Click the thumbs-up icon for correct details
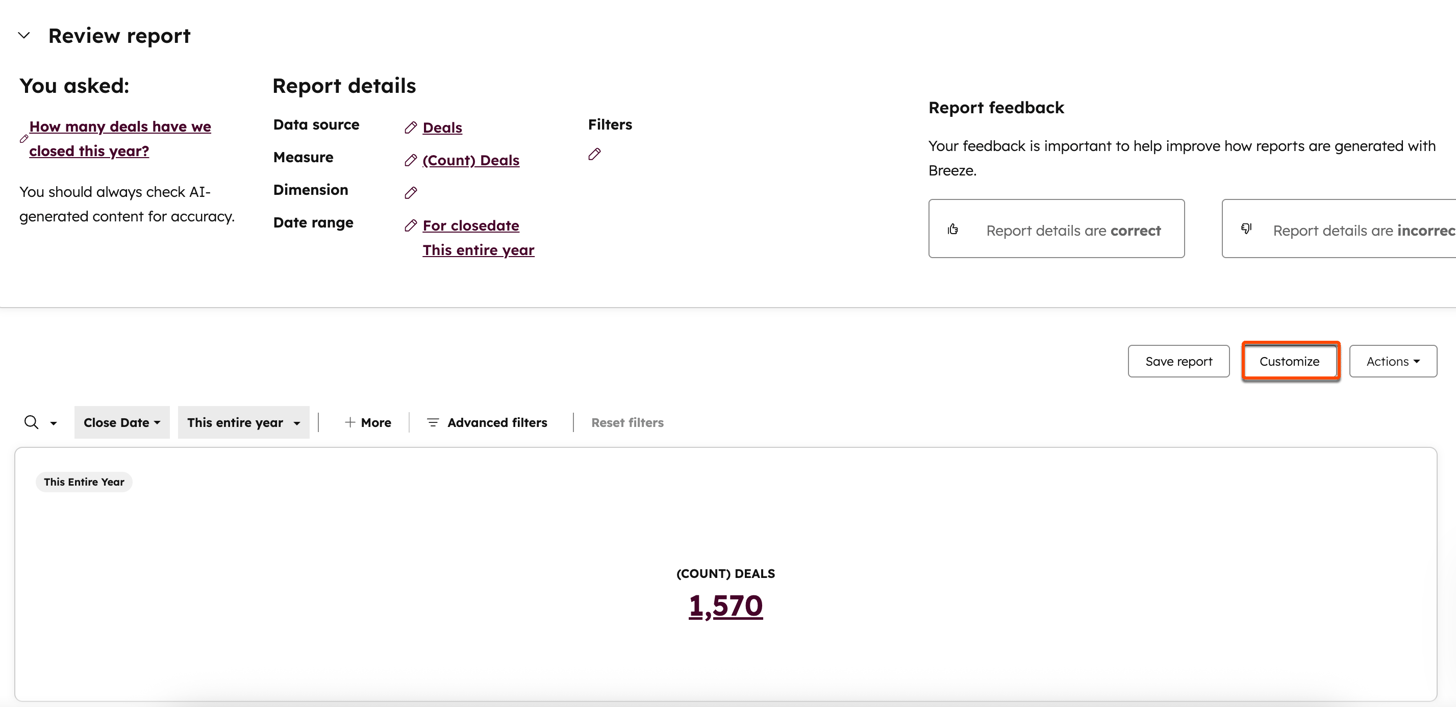Screen dimensions: 1456x707 pos(953,229)
